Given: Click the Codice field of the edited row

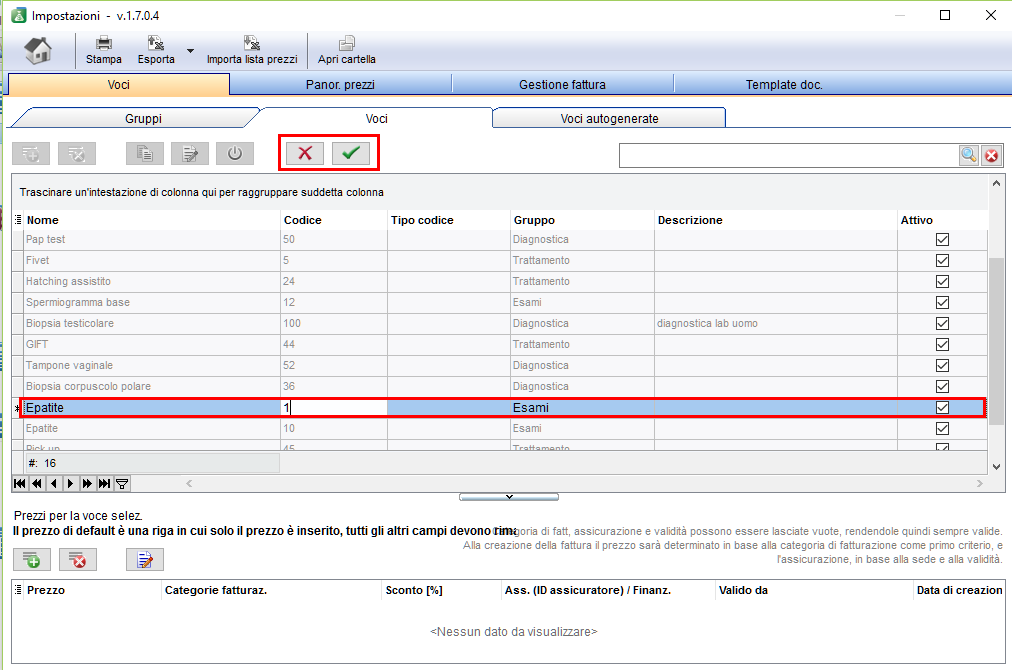Looking at the screenshot, I should point(334,407).
